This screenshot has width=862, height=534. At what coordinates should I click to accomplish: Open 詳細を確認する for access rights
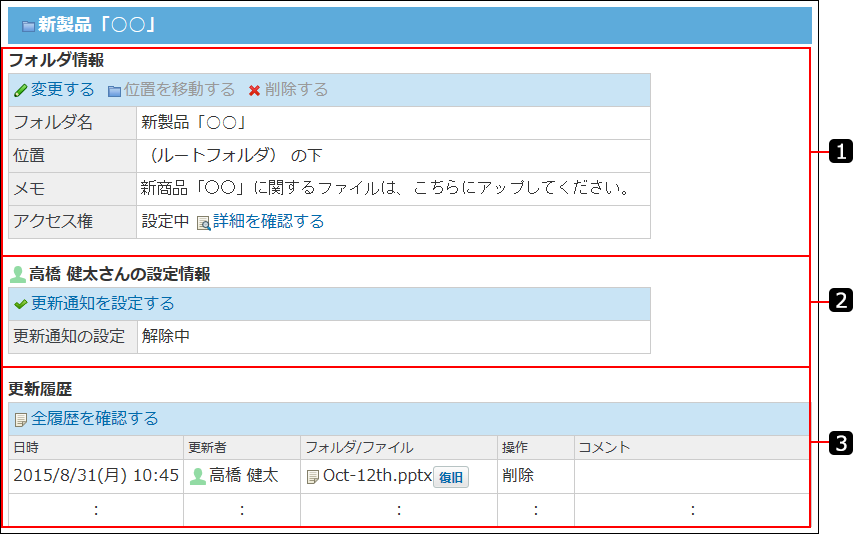point(268,222)
